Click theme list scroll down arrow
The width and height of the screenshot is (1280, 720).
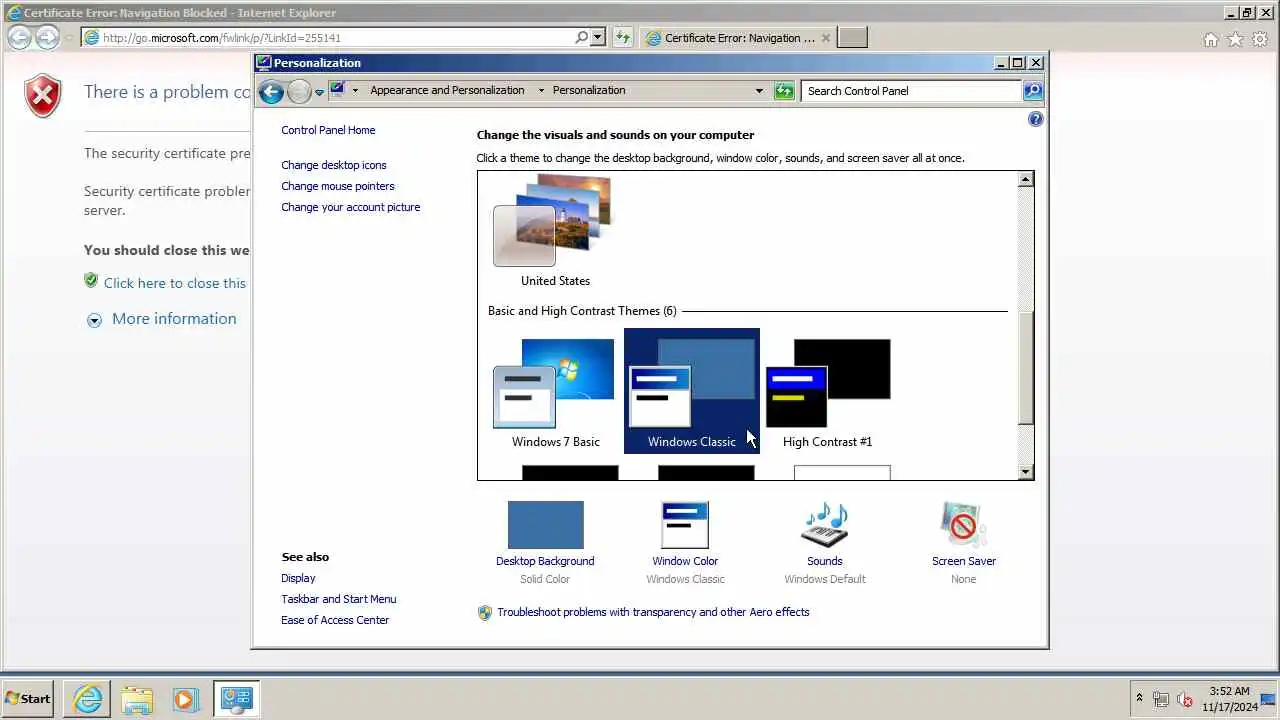[x=1025, y=472]
